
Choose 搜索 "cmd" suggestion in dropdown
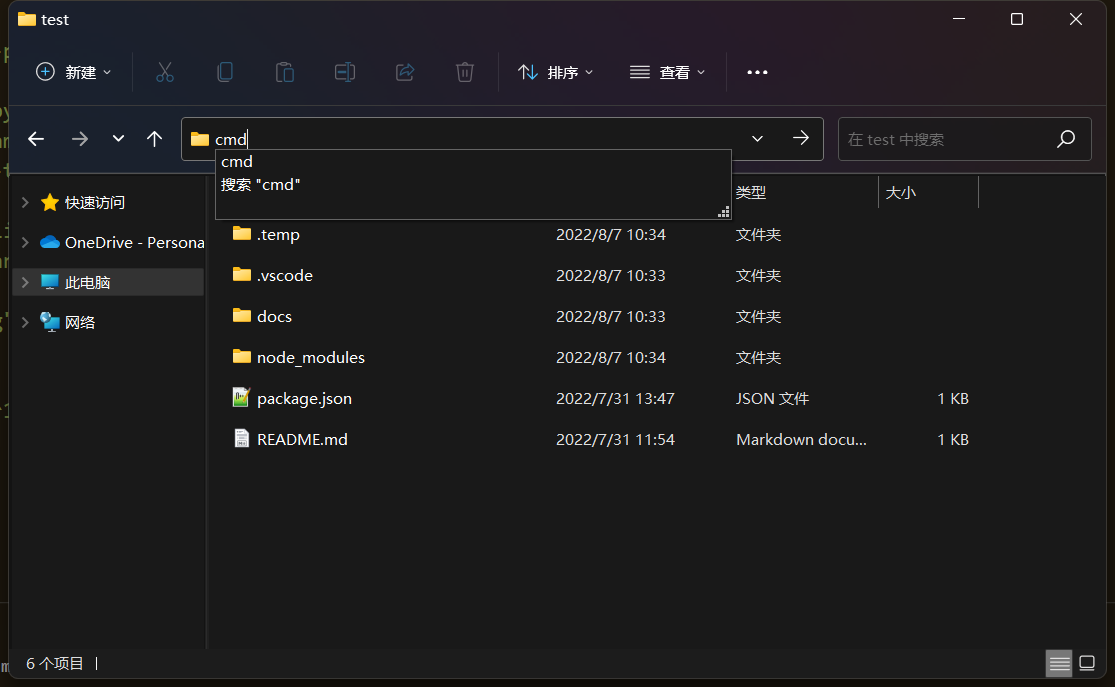pos(261,185)
